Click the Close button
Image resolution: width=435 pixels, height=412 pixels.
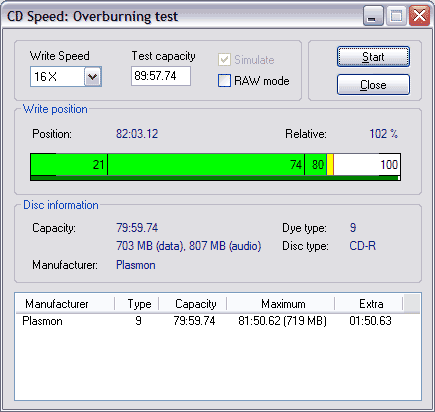[373, 85]
